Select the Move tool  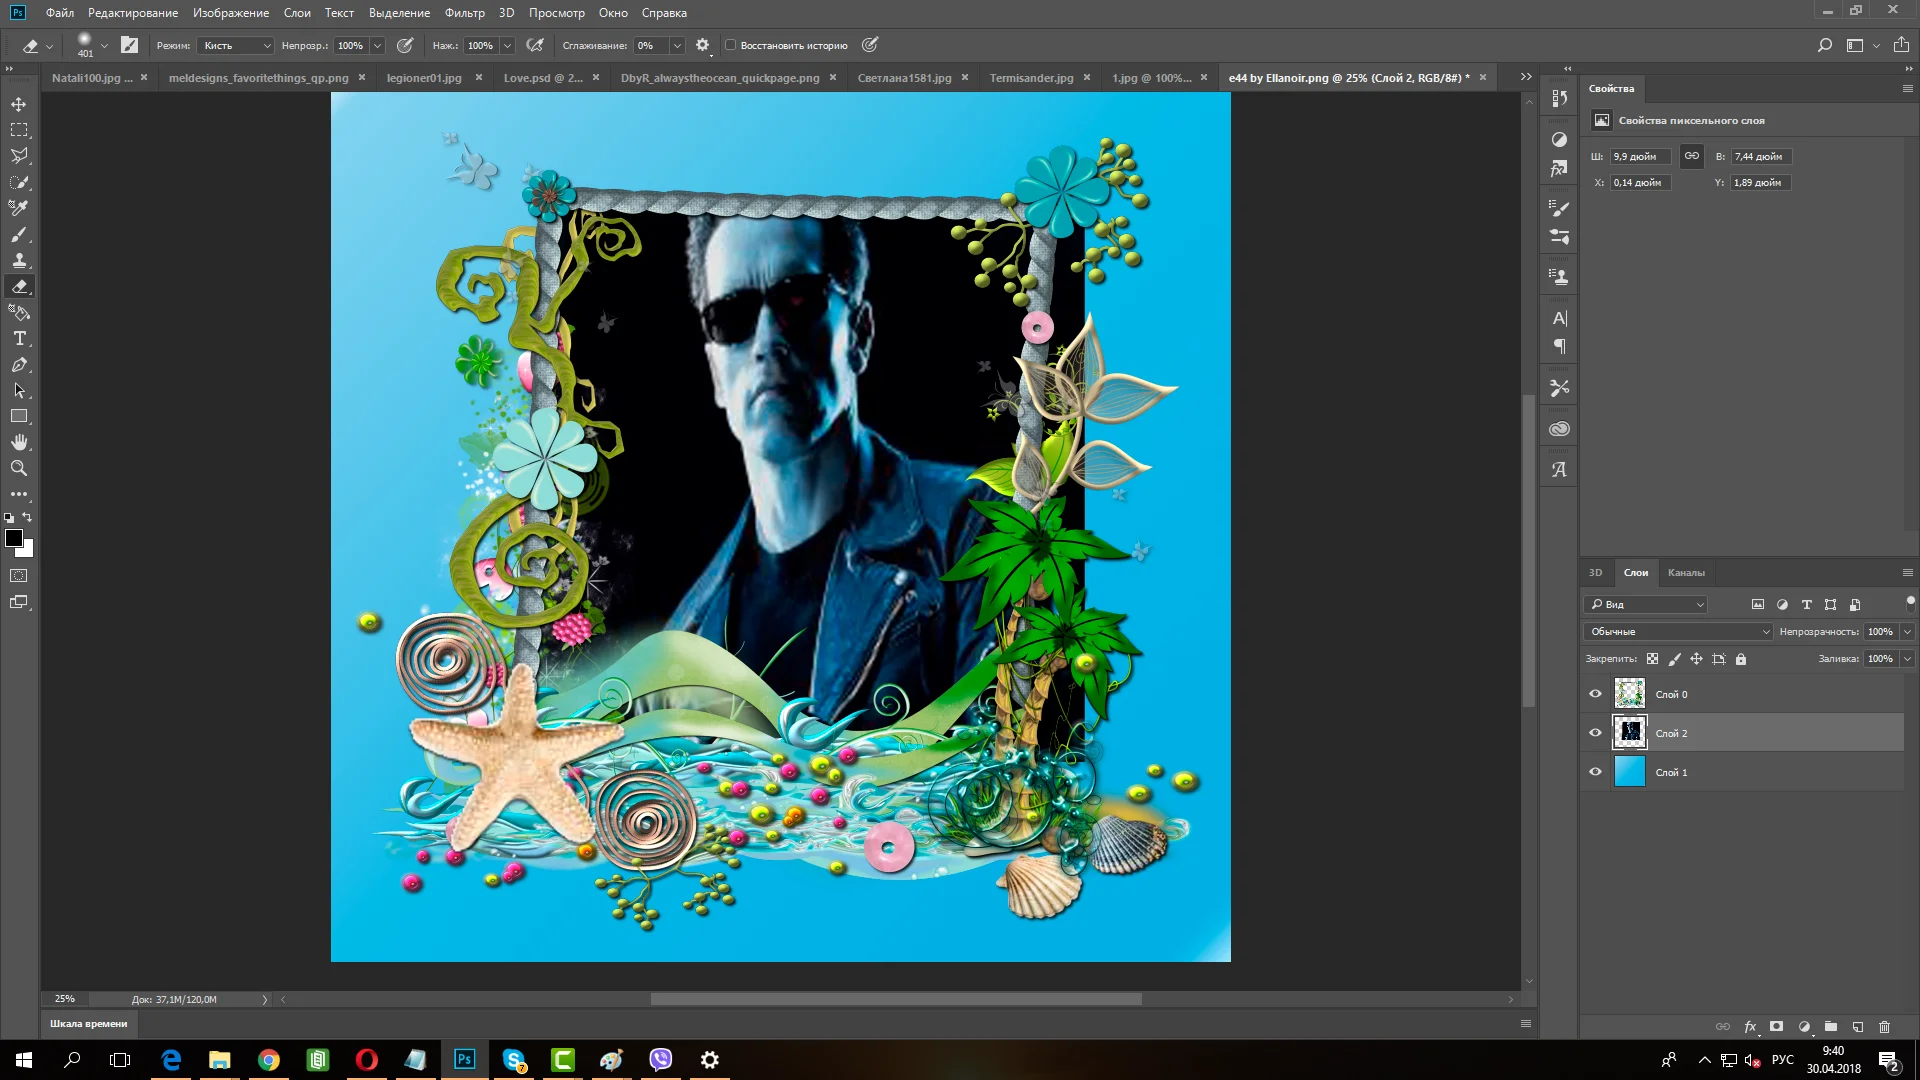[19, 104]
